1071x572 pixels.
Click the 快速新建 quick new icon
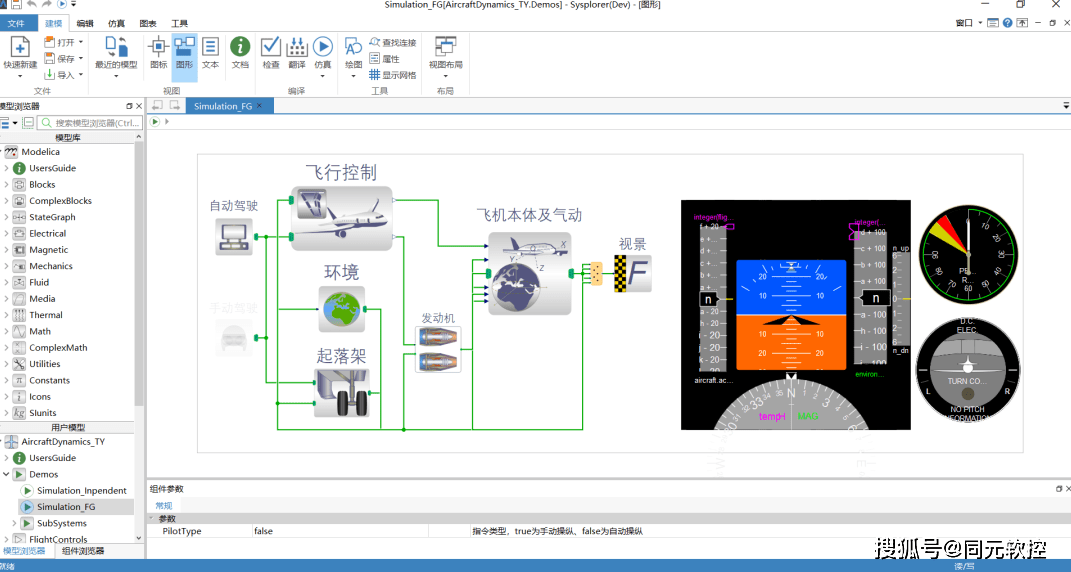pos(20,52)
